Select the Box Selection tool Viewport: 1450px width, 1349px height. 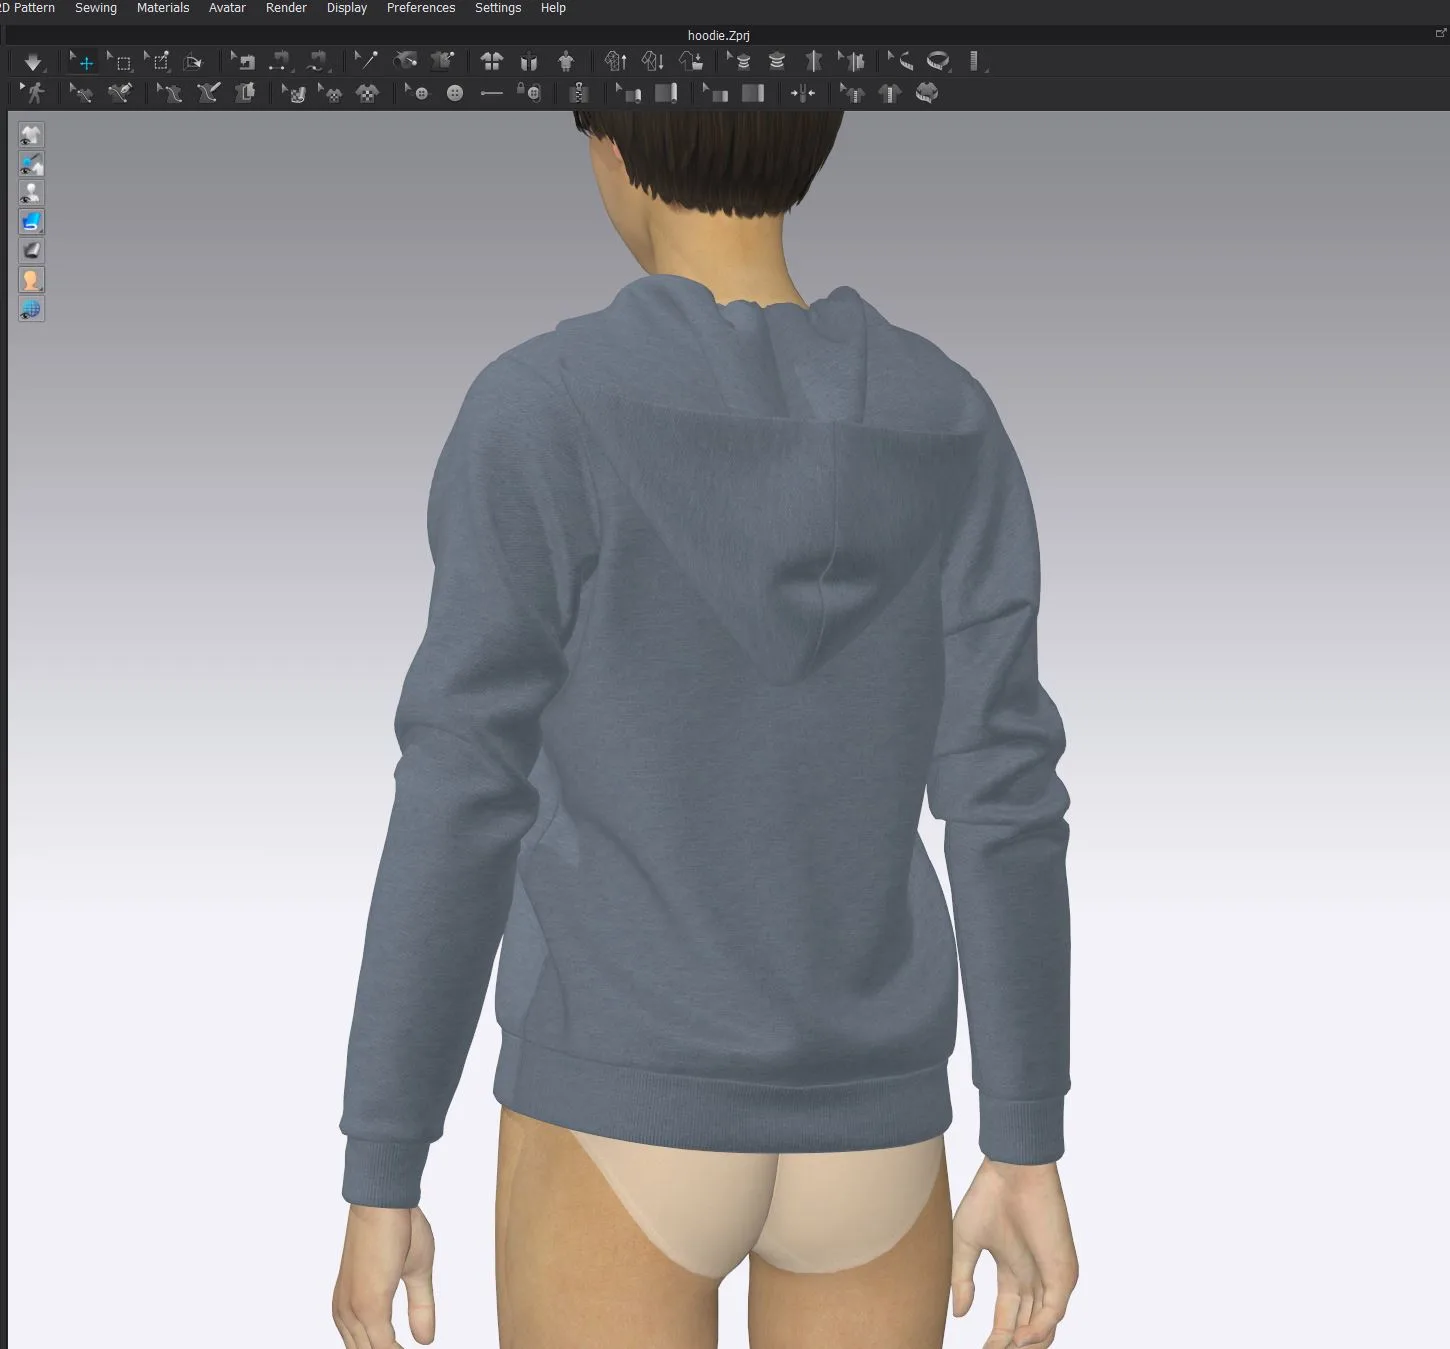click(x=122, y=61)
